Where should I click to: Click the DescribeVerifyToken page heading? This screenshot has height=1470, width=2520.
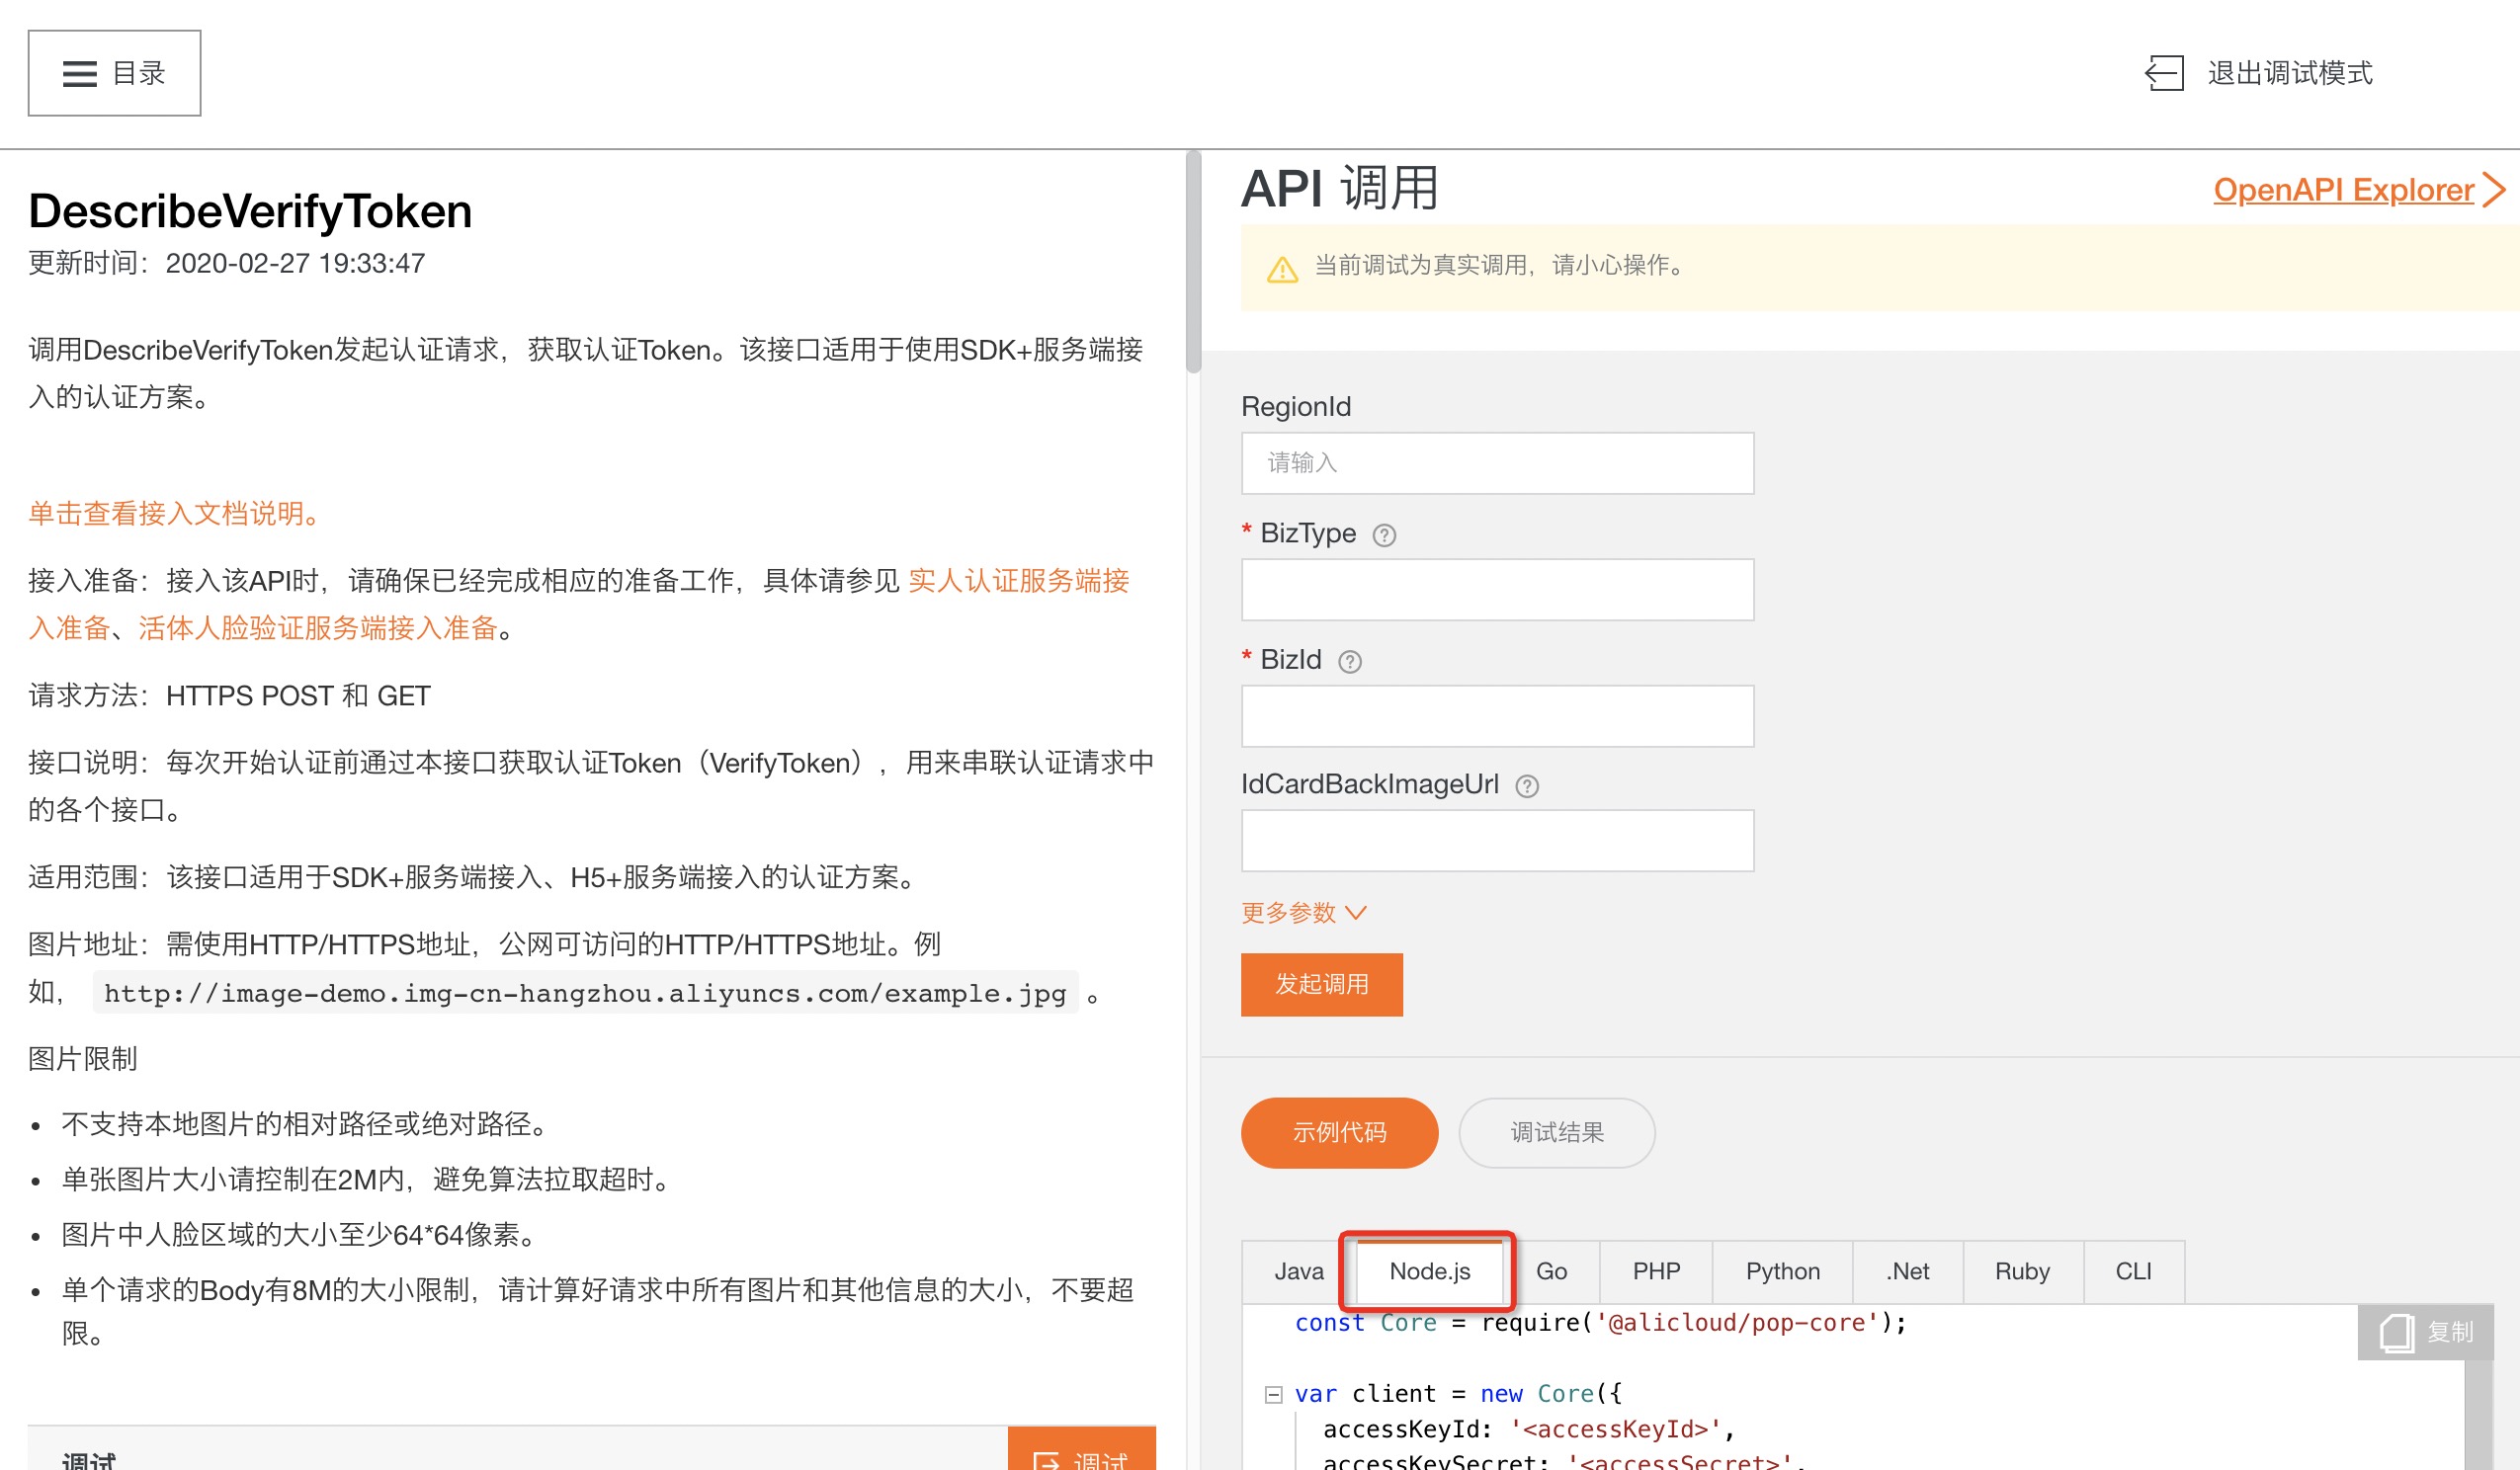(250, 211)
